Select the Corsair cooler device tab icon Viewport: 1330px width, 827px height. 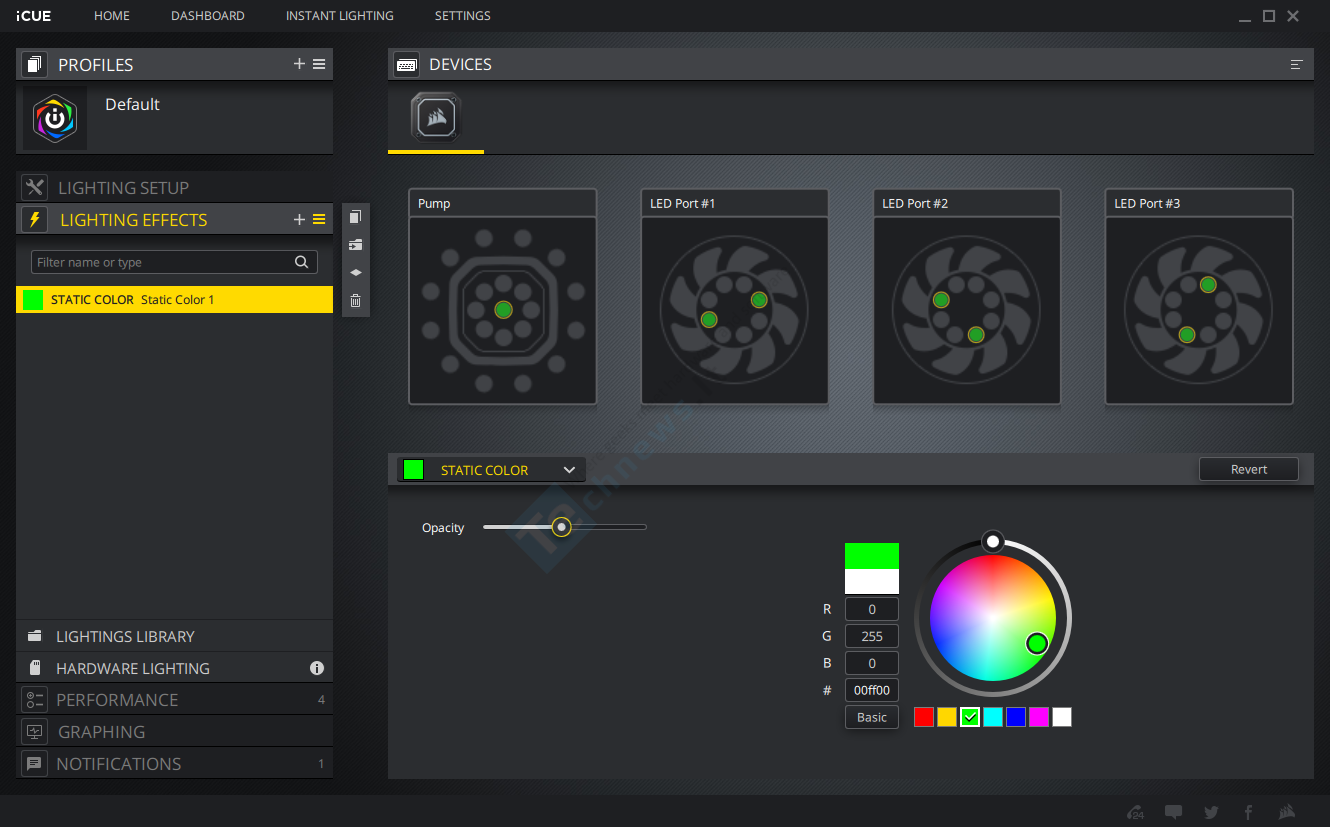click(436, 118)
